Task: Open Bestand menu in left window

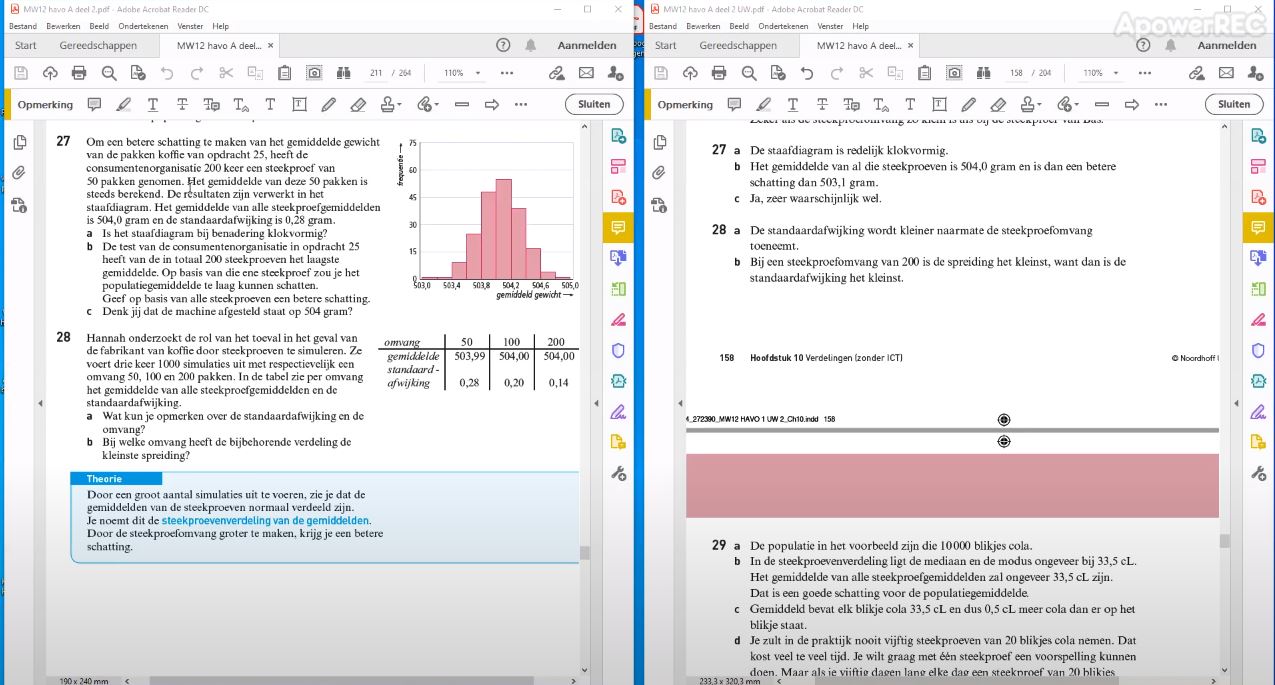Action: tap(22, 26)
